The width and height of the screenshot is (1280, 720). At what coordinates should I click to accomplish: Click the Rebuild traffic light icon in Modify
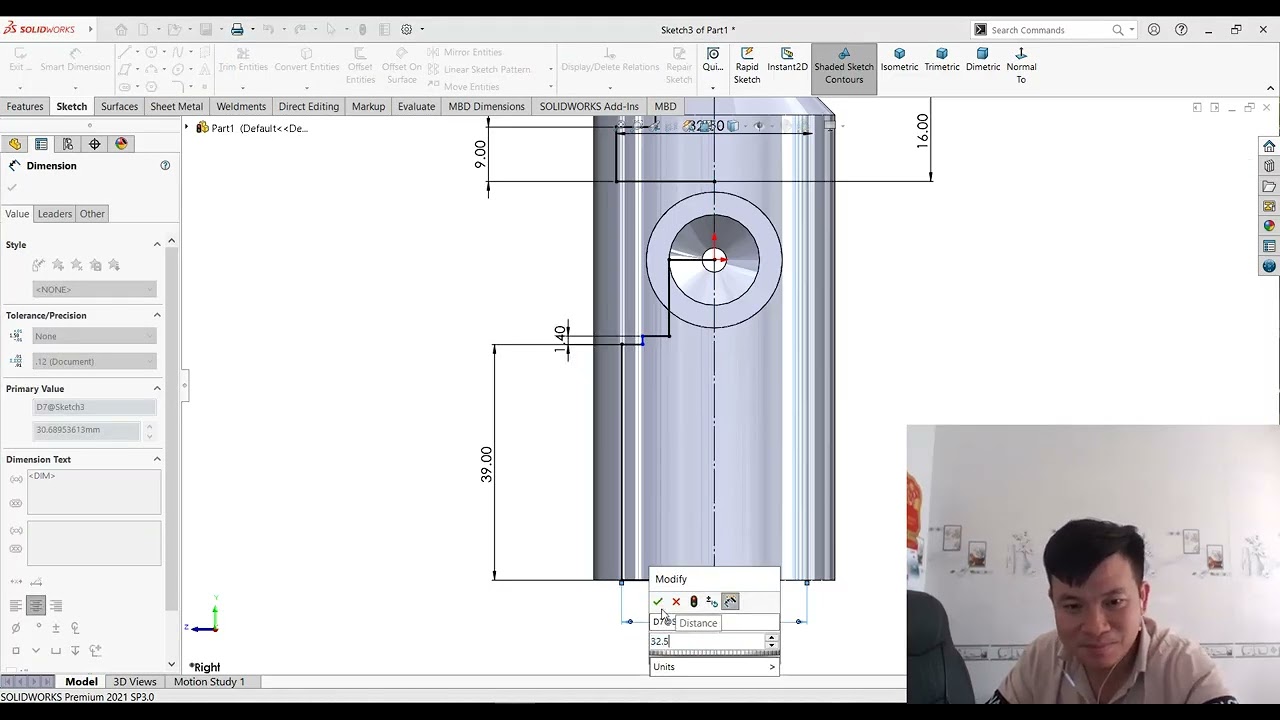pyautogui.click(x=694, y=601)
